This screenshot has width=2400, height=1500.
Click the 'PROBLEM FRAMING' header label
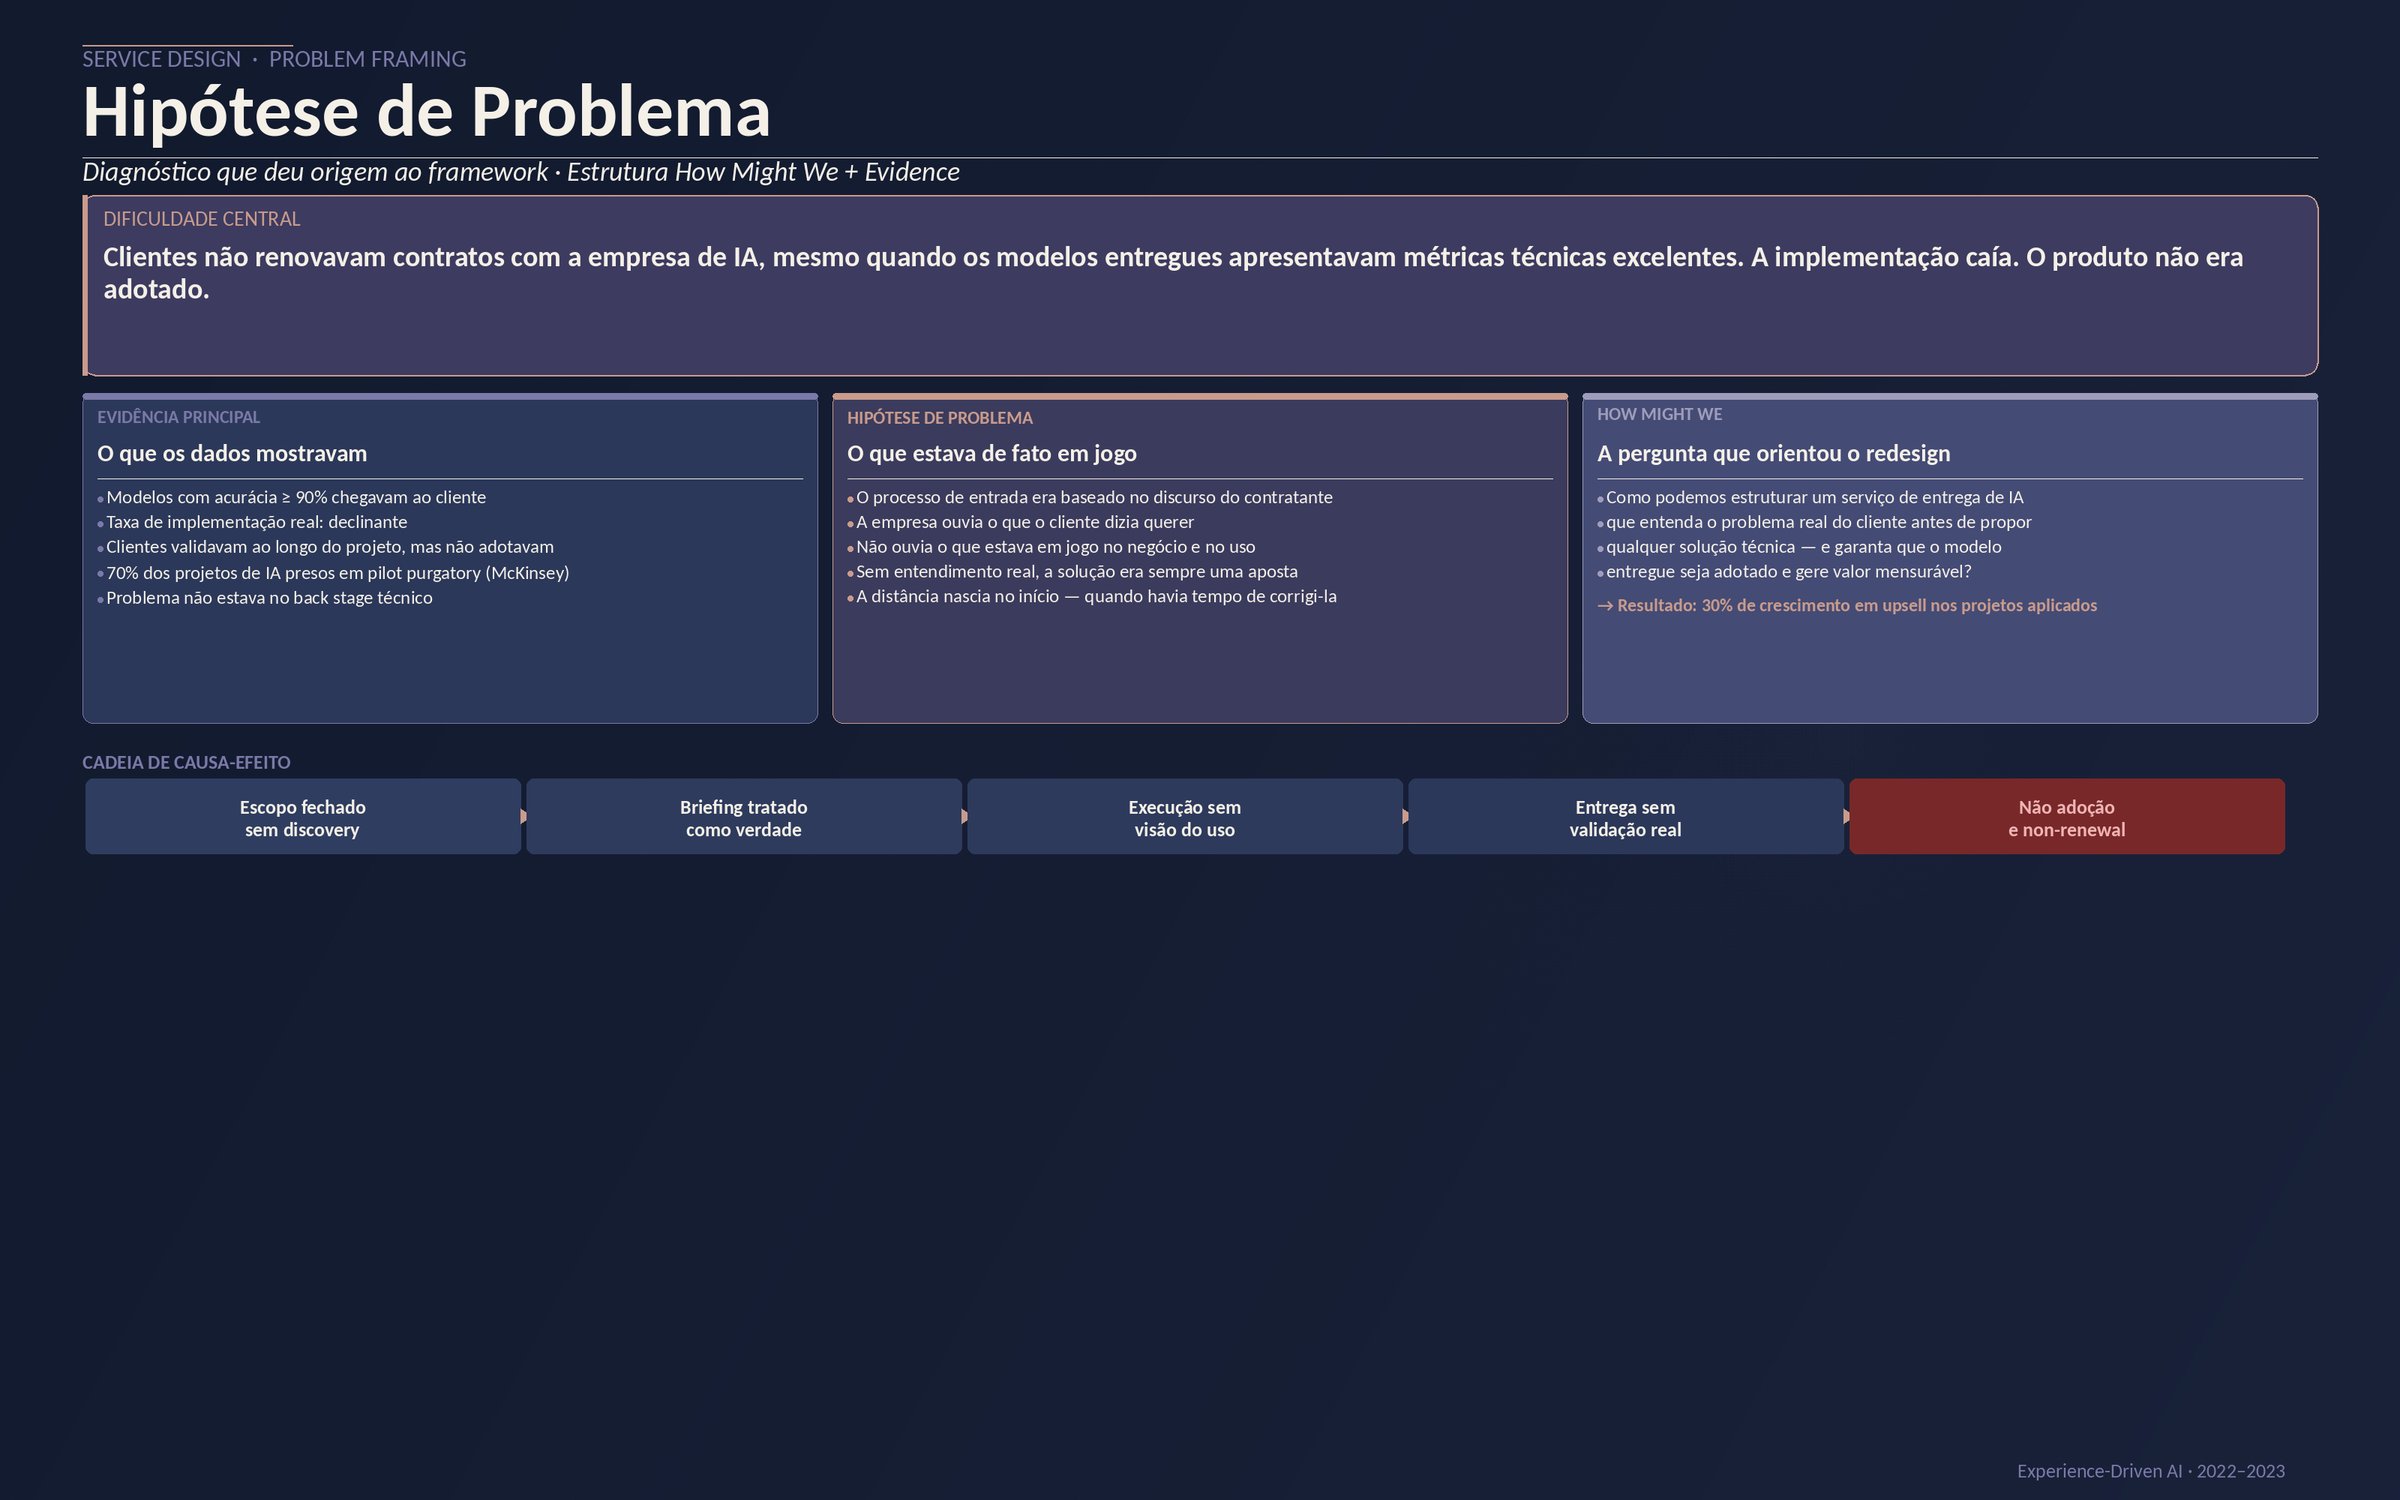pos(367,59)
